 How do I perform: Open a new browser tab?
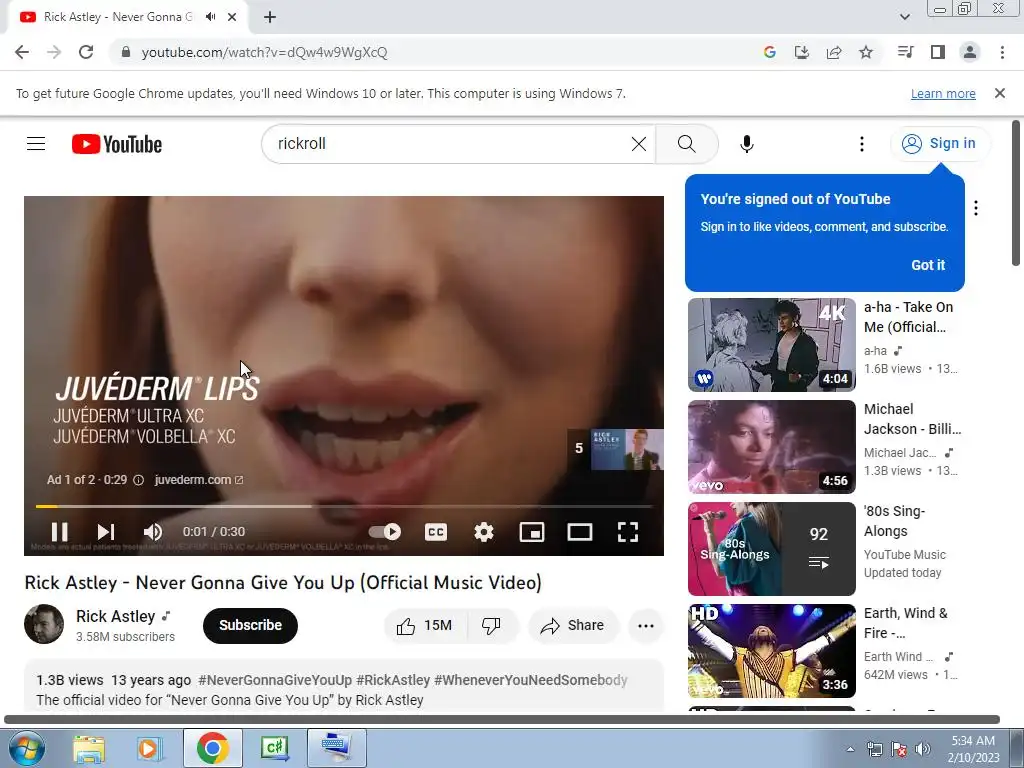coord(270,17)
